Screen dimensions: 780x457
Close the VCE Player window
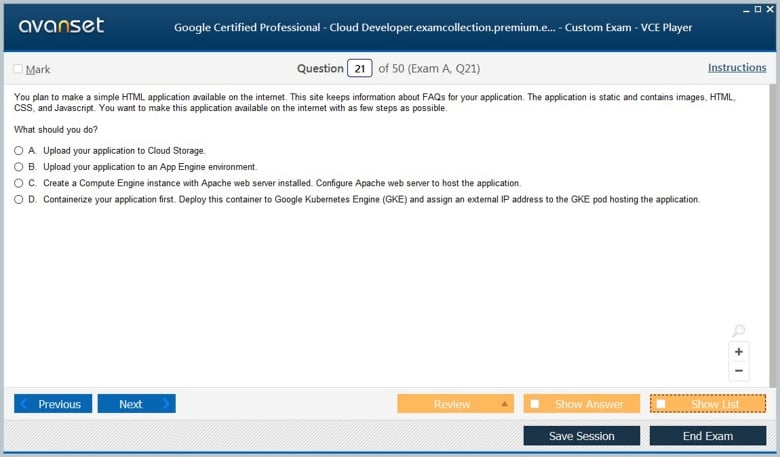coord(770,8)
